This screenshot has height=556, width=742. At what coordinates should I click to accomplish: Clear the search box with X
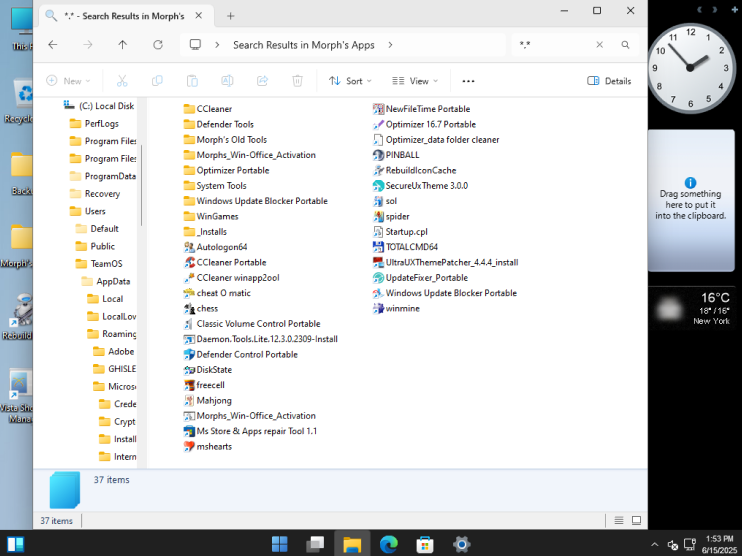tap(600, 44)
